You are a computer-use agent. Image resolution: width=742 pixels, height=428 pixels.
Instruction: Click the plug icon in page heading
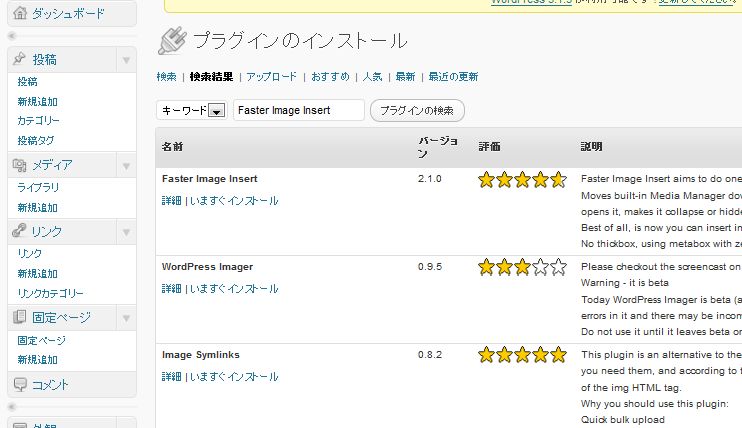coord(172,41)
